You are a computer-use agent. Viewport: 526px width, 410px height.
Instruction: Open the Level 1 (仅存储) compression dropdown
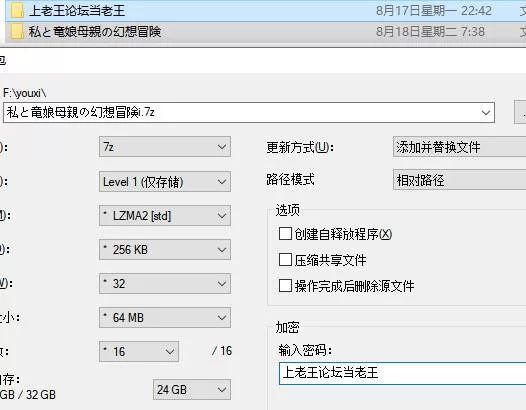(x=165, y=182)
